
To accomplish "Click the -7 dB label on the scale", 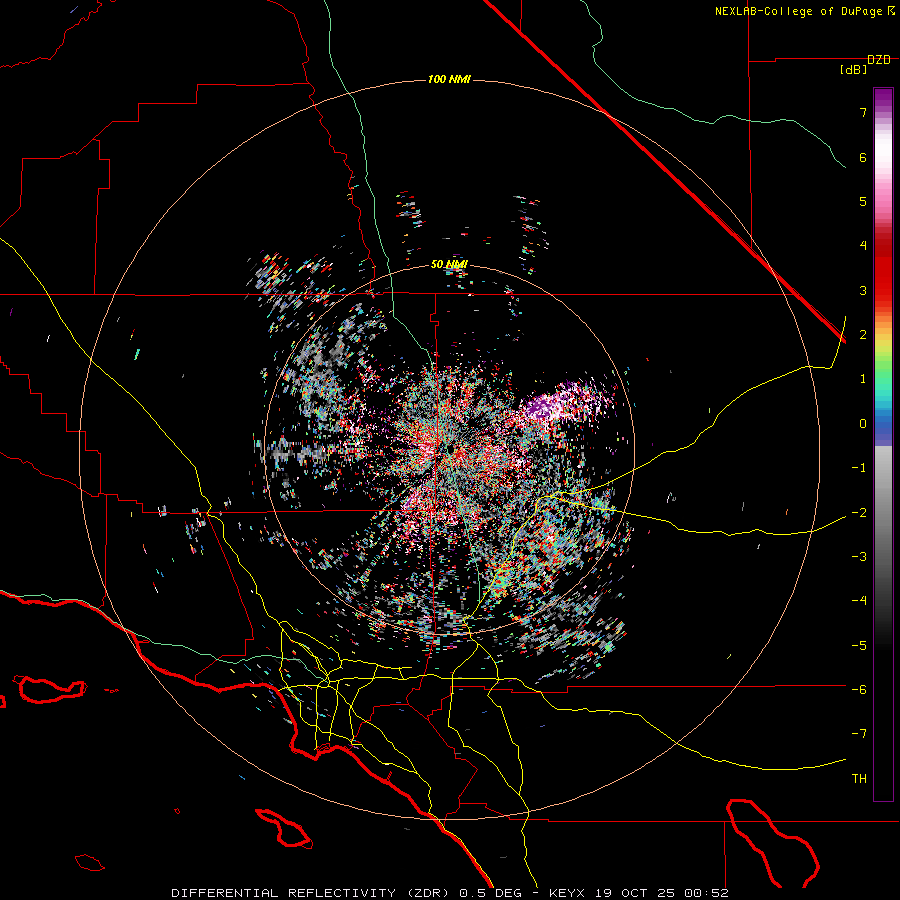I will click(859, 734).
